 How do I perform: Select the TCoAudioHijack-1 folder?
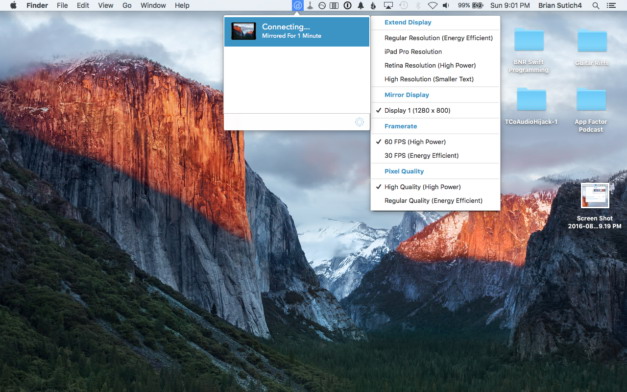point(531,106)
